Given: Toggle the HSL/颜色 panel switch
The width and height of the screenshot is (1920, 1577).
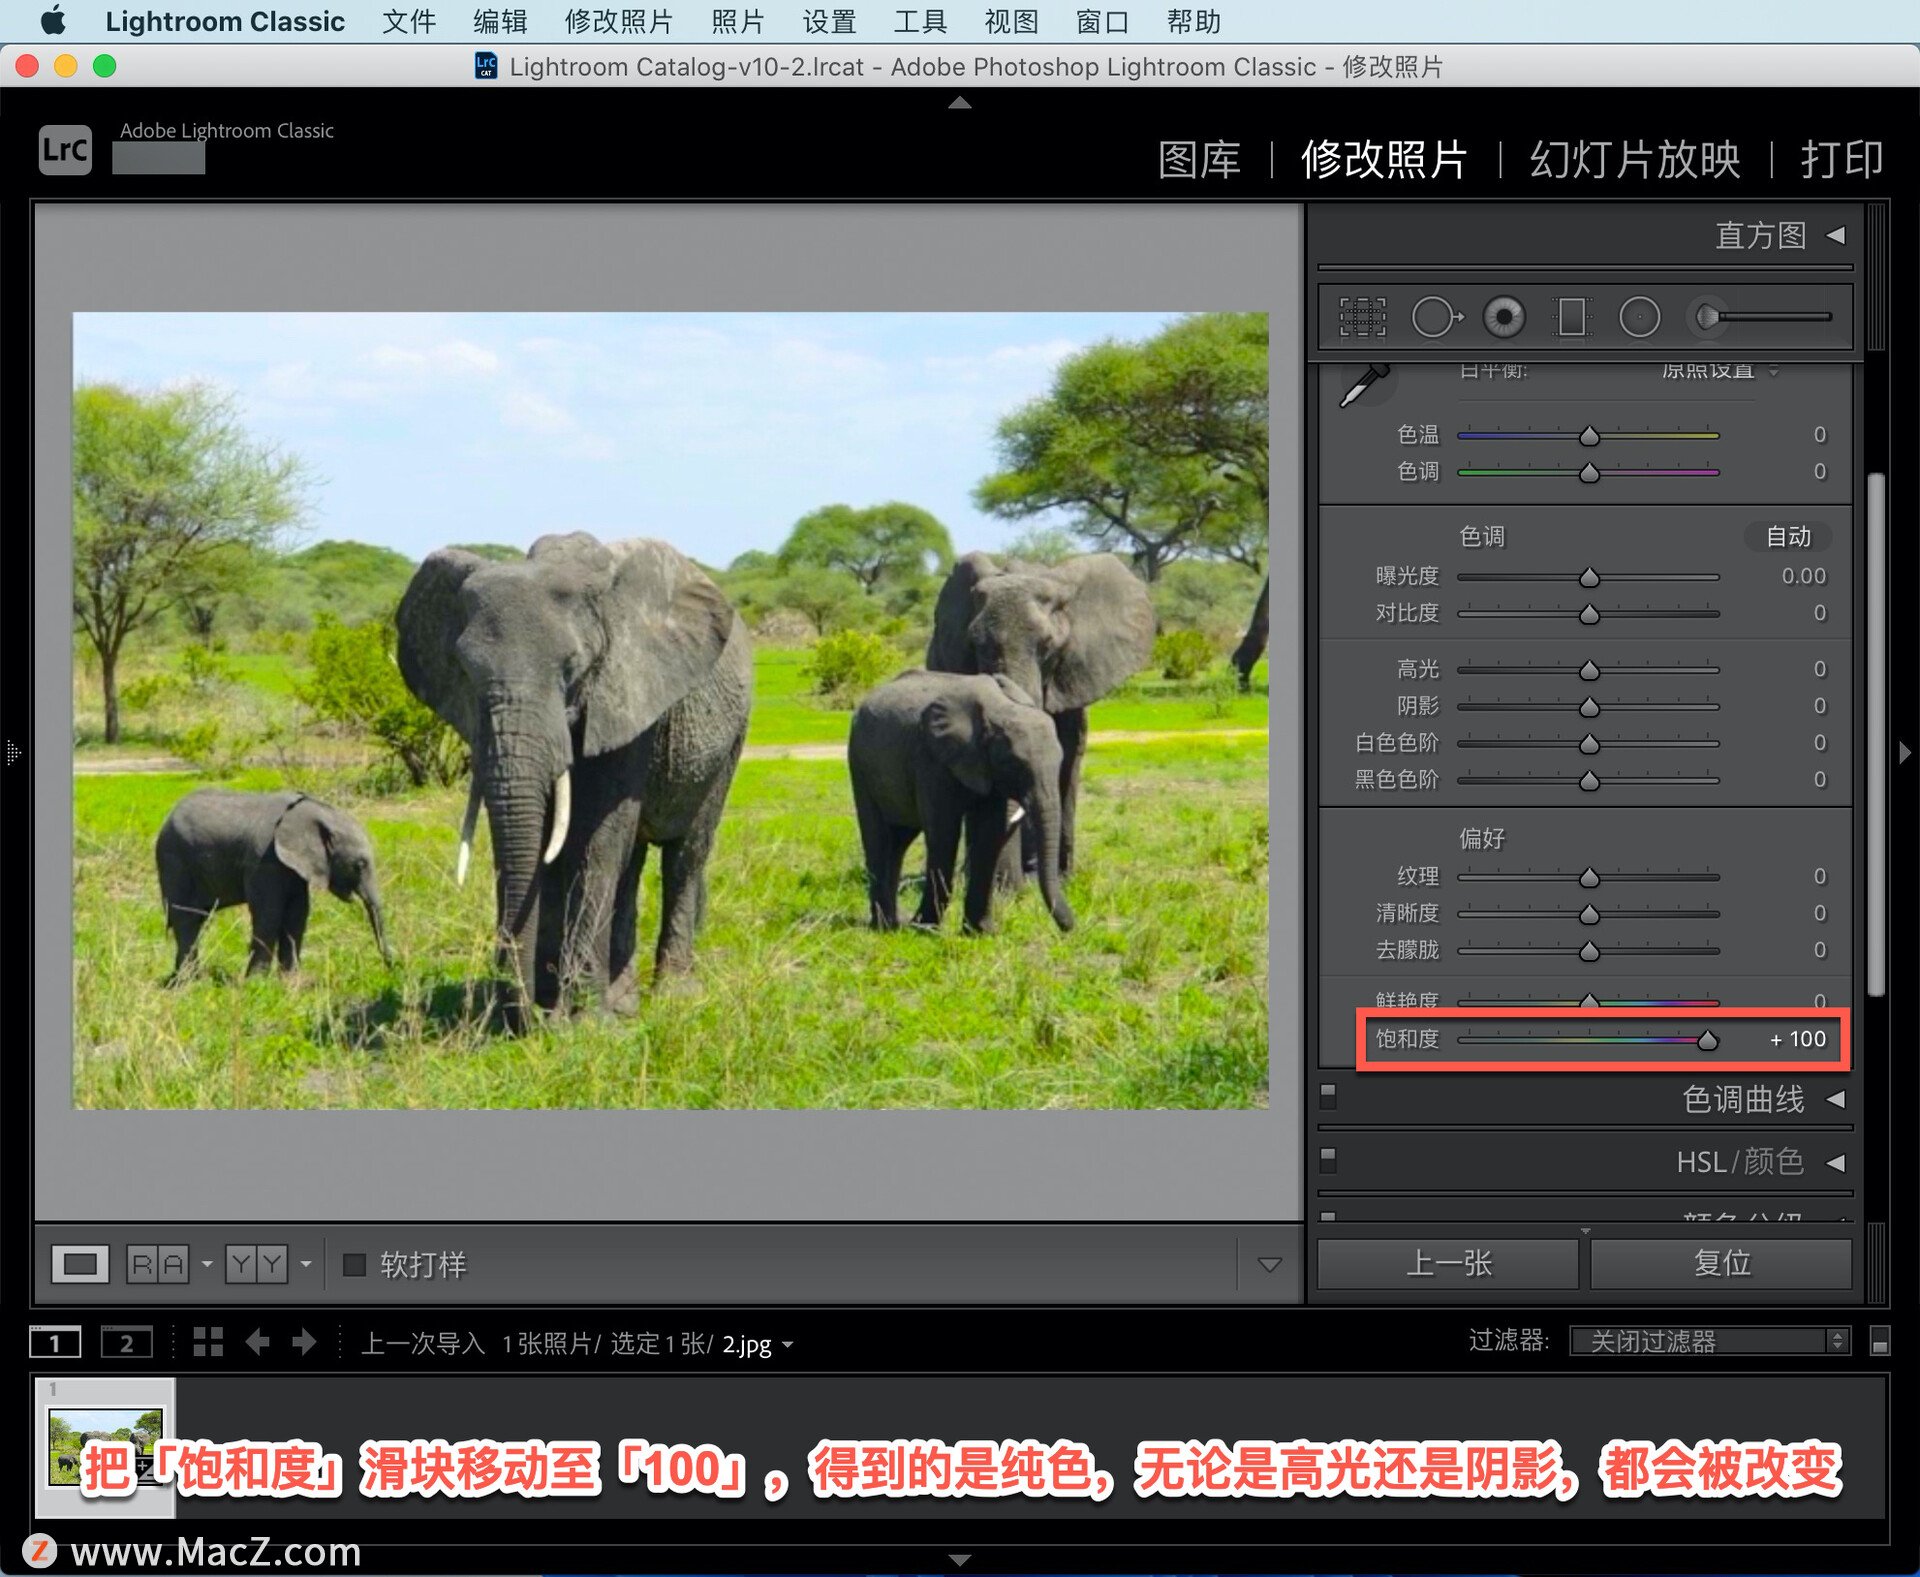Looking at the screenshot, I should click(1328, 1160).
